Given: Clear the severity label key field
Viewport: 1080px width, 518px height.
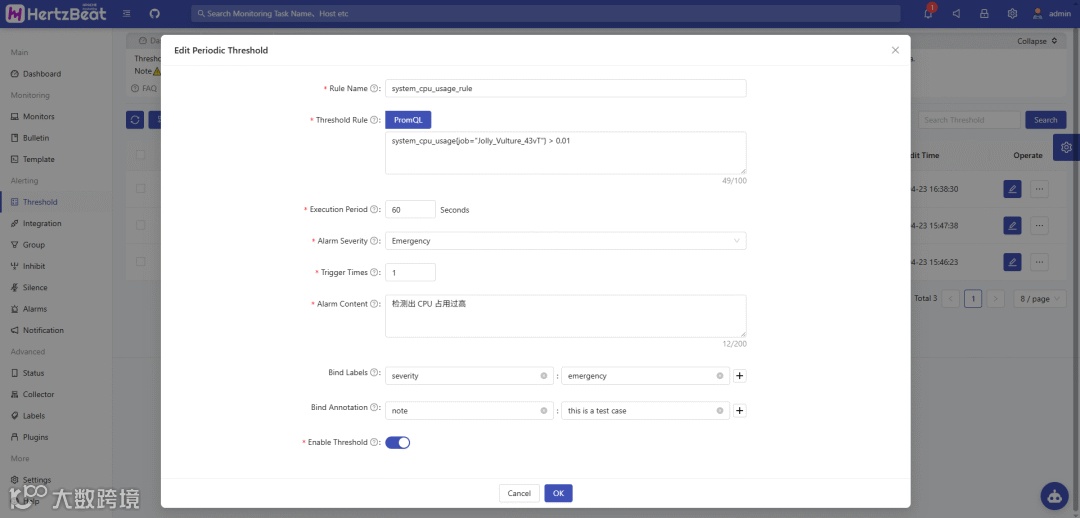Looking at the screenshot, I should pyautogui.click(x=543, y=376).
